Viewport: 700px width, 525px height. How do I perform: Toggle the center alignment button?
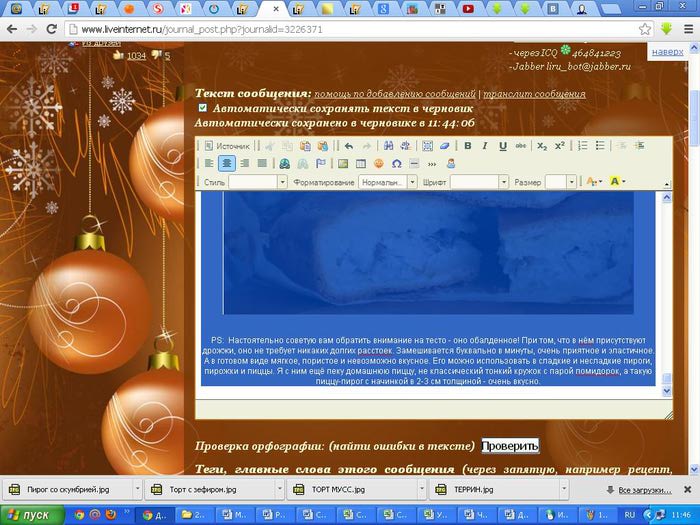tap(227, 164)
